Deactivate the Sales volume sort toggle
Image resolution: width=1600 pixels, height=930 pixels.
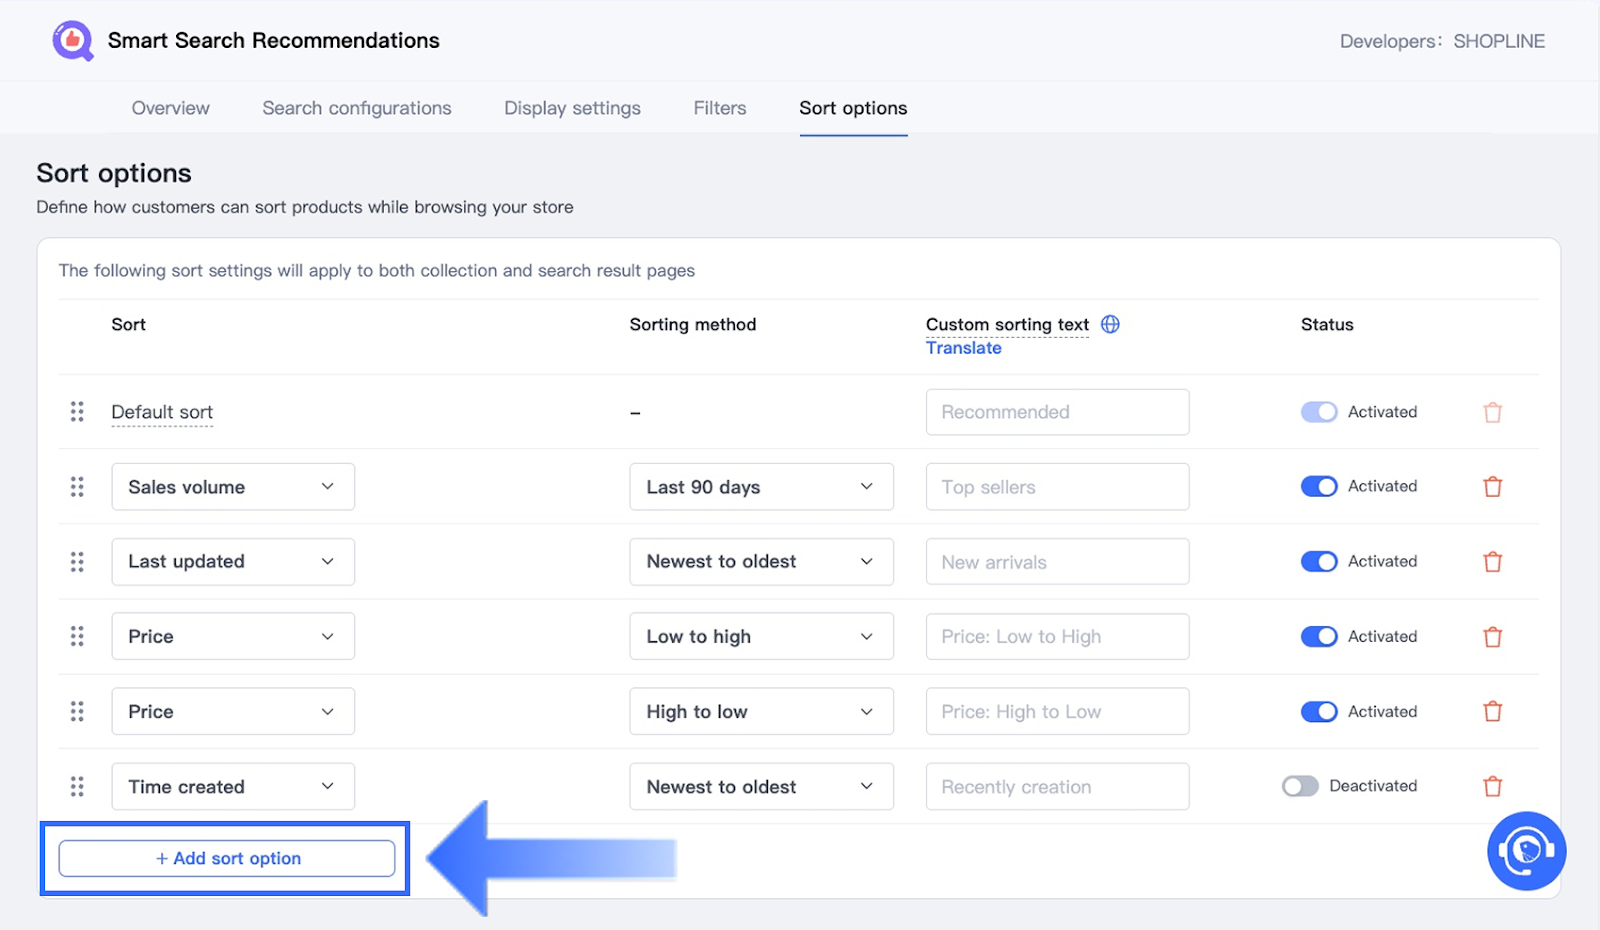pos(1318,486)
